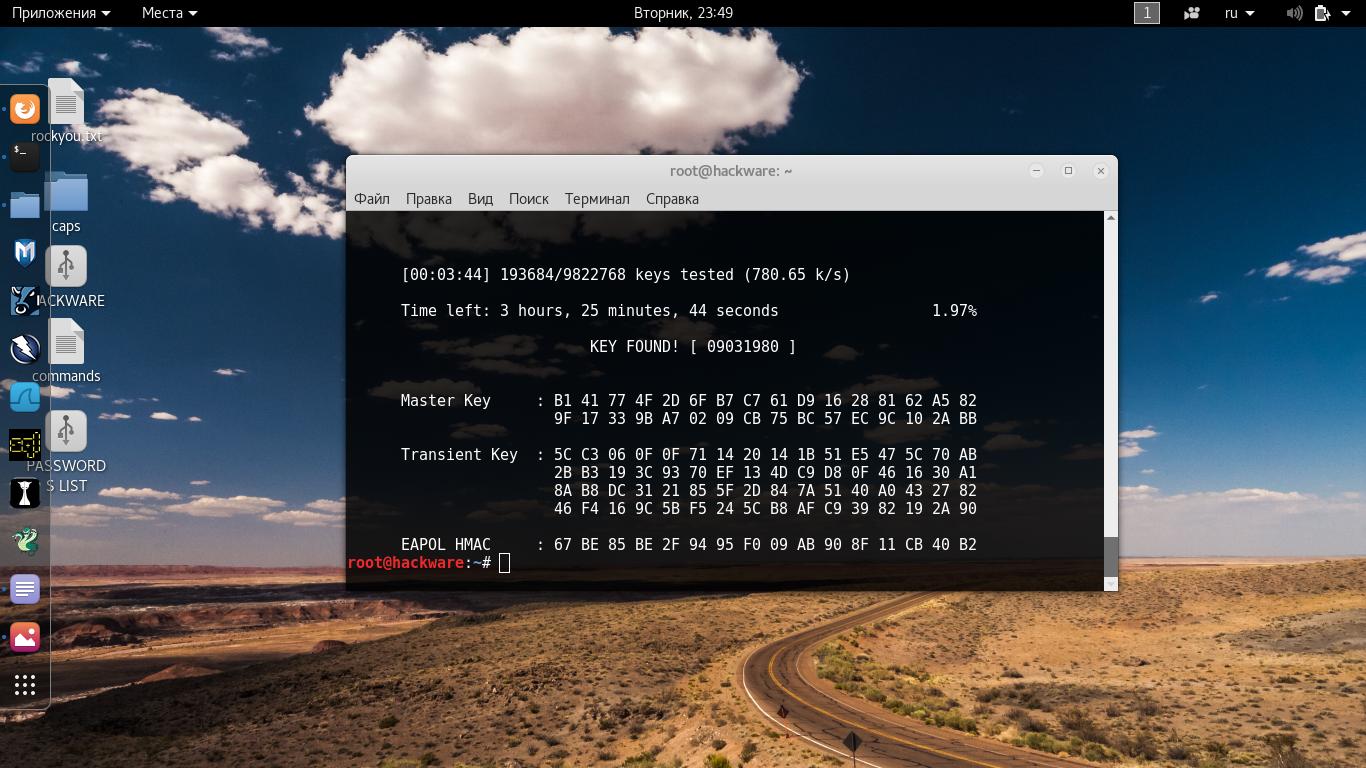Click the terminal scrollbar down arrow
Viewport: 1366px width, 768px height.
[1110, 583]
